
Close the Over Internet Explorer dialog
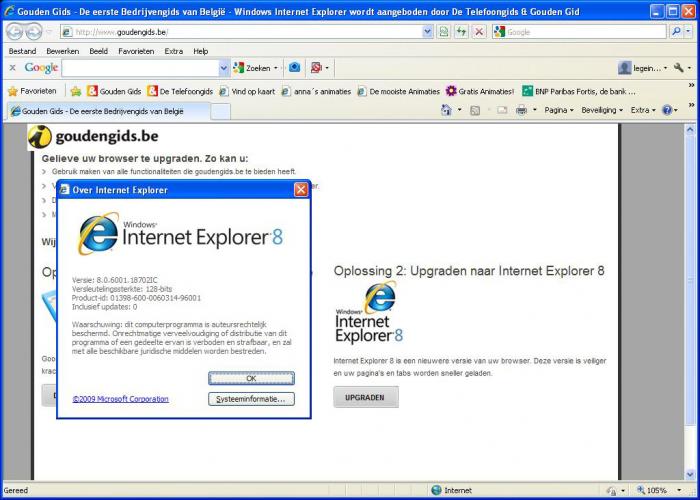[x=301, y=190]
